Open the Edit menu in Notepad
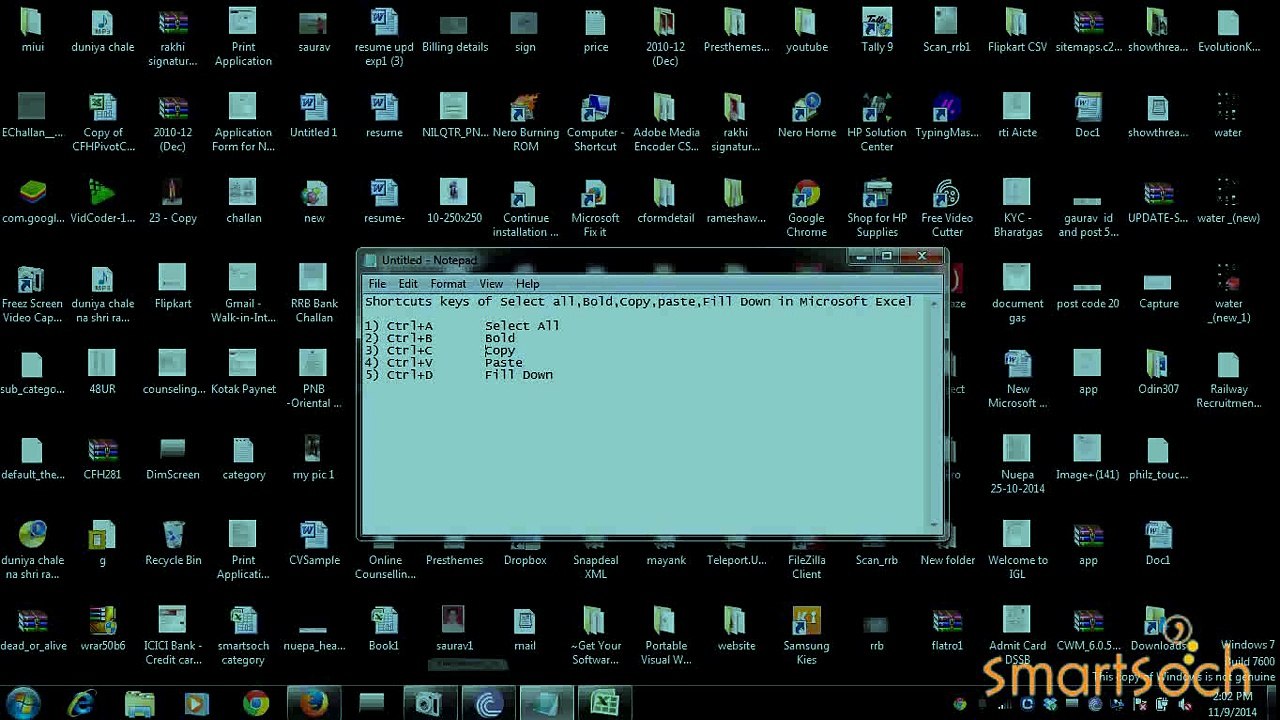 point(408,284)
